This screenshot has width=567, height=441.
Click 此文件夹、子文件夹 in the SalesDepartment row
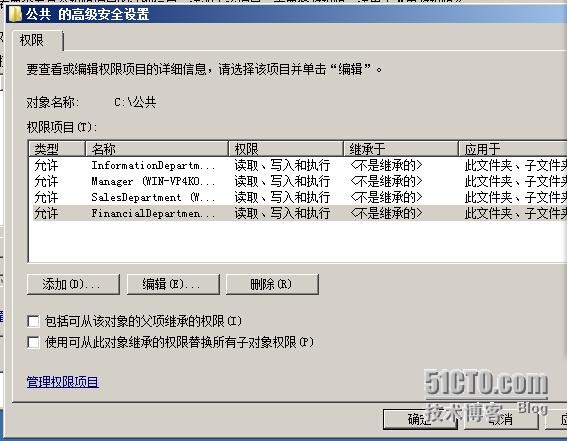point(516,197)
